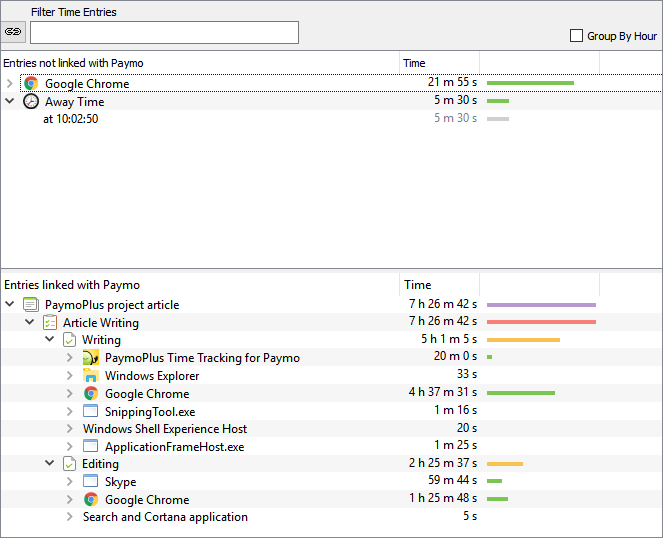The image size is (663, 538).
Task: Click the PaymoPlus project article icon
Action: tap(31, 304)
